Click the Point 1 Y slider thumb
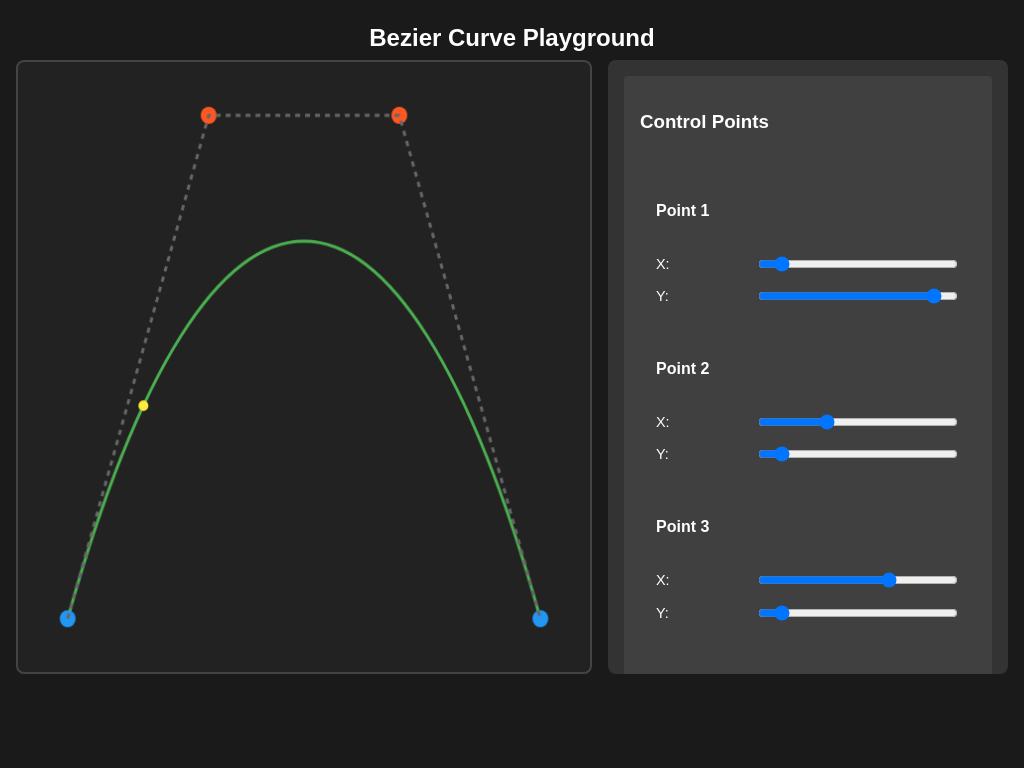This screenshot has width=1024, height=768. (936, 296)
